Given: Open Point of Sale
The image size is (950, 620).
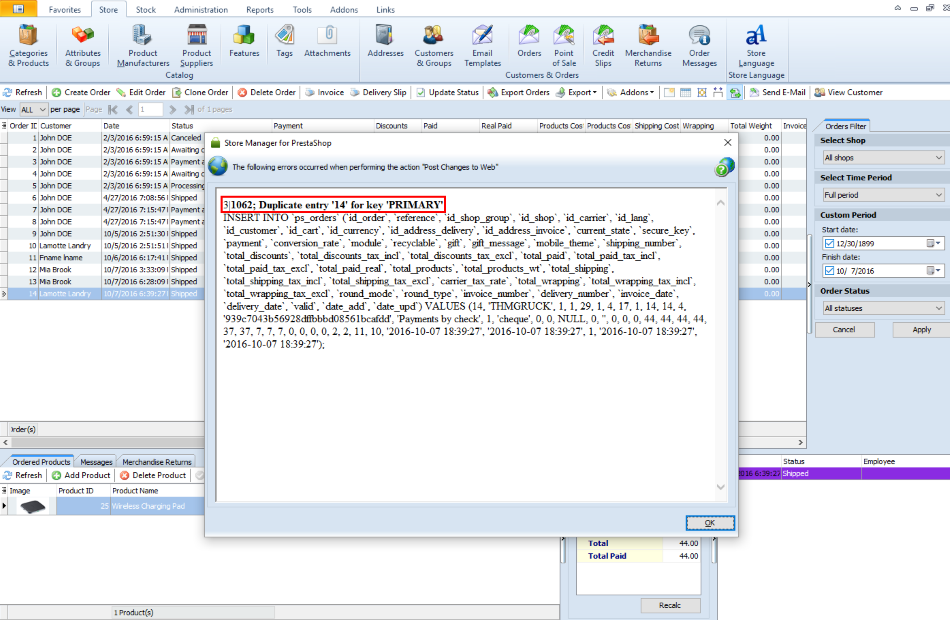Looking at the screenshot, I should tap(564, 45).
